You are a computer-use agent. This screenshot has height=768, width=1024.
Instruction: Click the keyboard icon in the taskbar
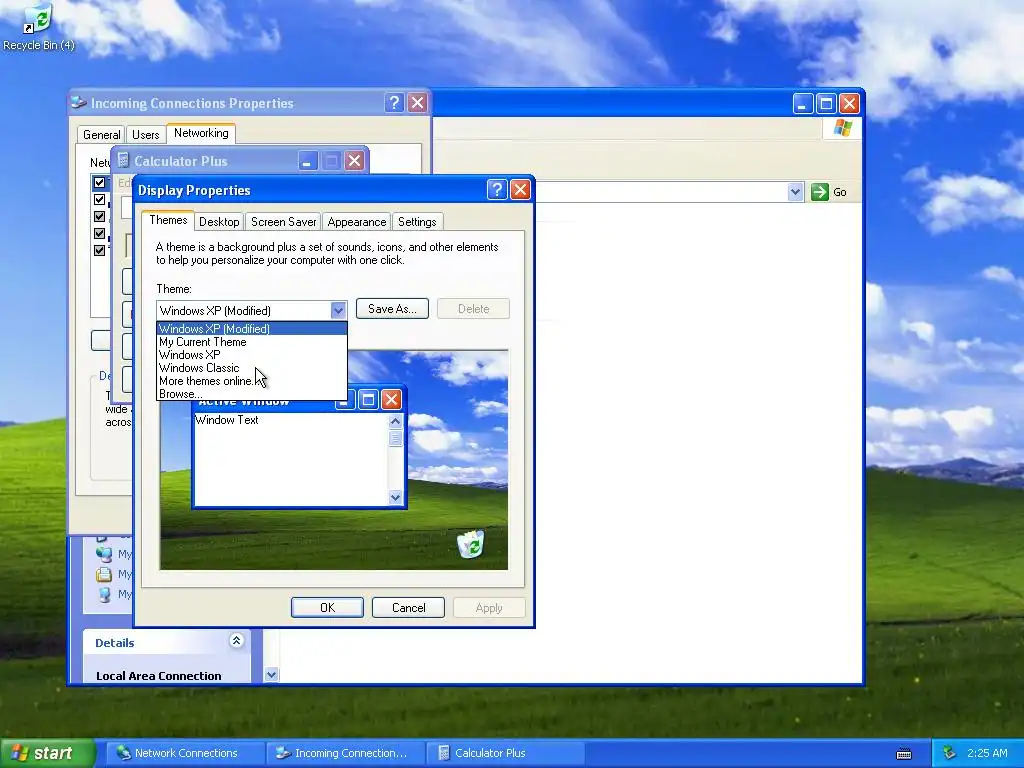pos(904,754)
